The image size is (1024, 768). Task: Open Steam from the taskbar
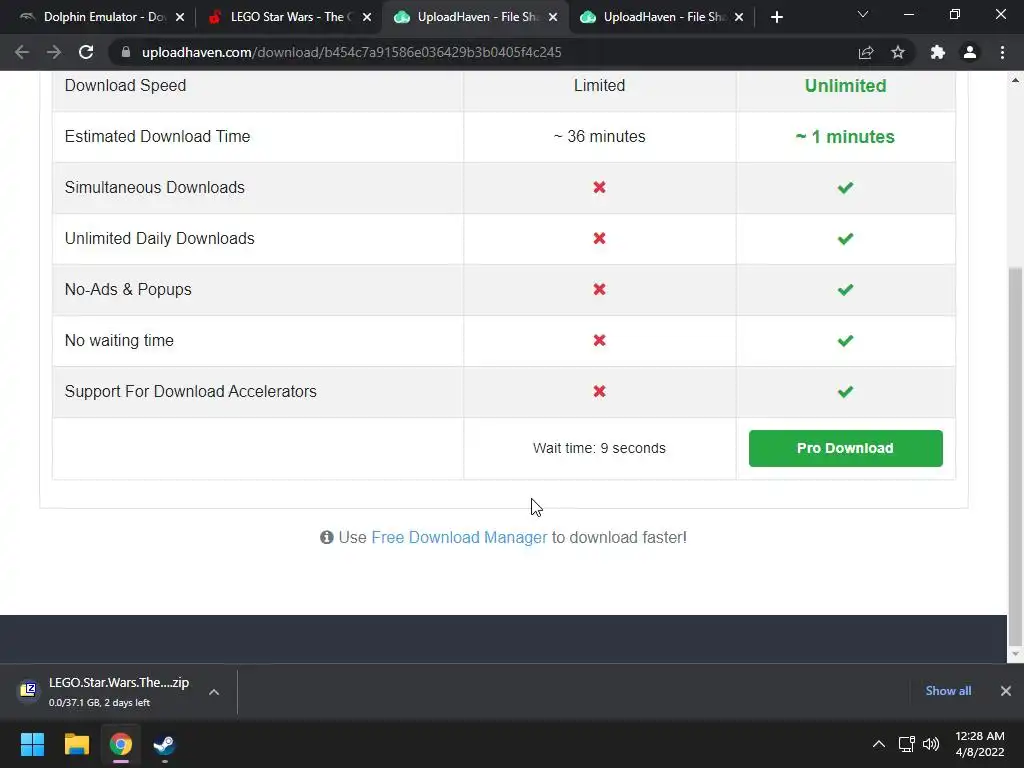click(164, 744)
